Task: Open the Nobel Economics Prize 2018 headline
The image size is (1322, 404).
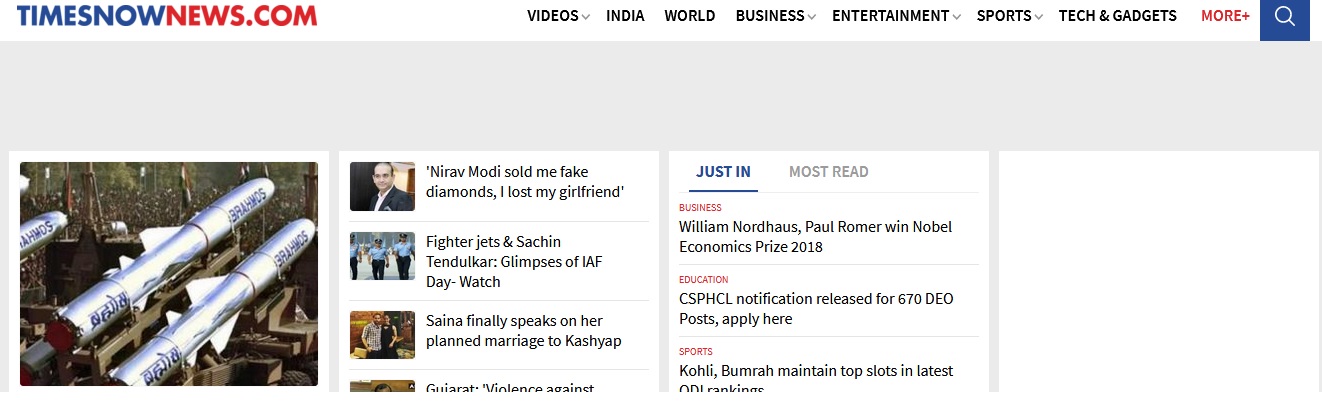Action: 815,237
